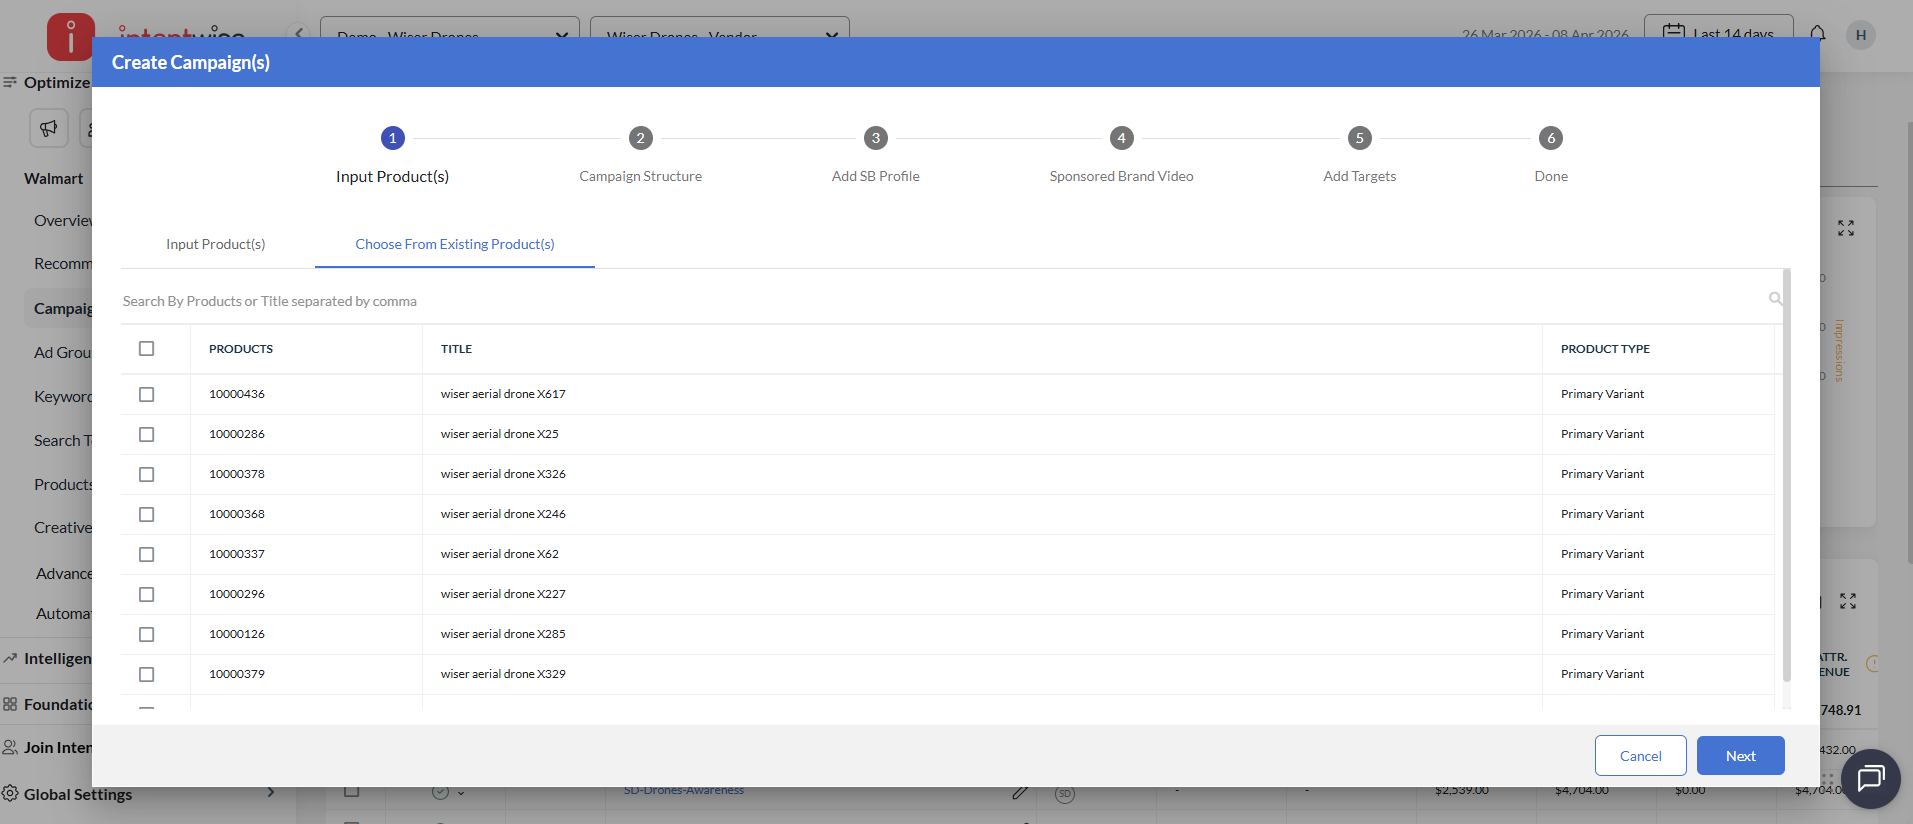Select the checkbox for product 10000436
The width and height of the screenshot is (1913, 824).
coord(147,394)
